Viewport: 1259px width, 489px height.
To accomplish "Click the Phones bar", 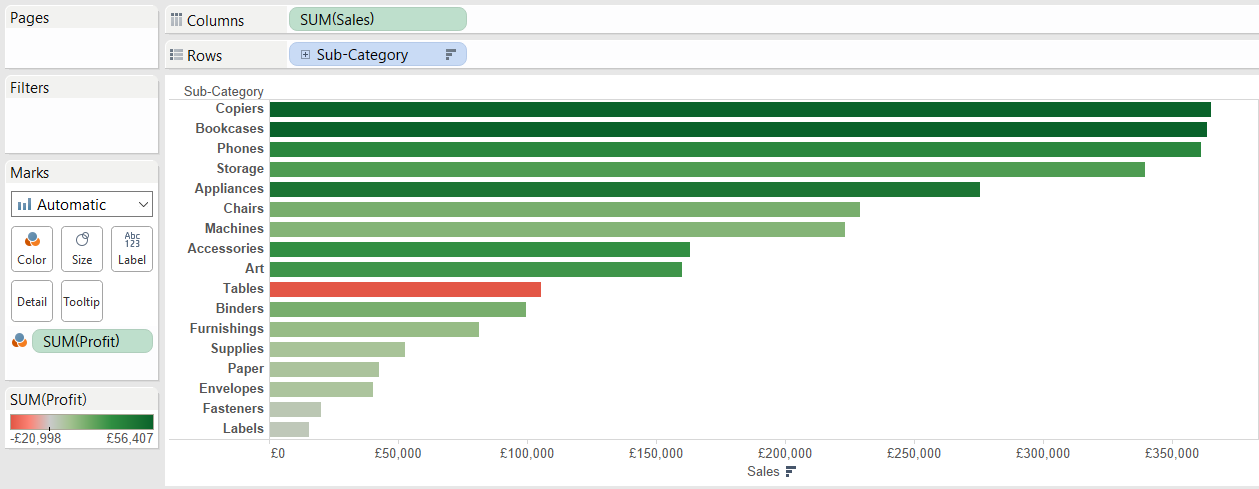I will point(735,149).
